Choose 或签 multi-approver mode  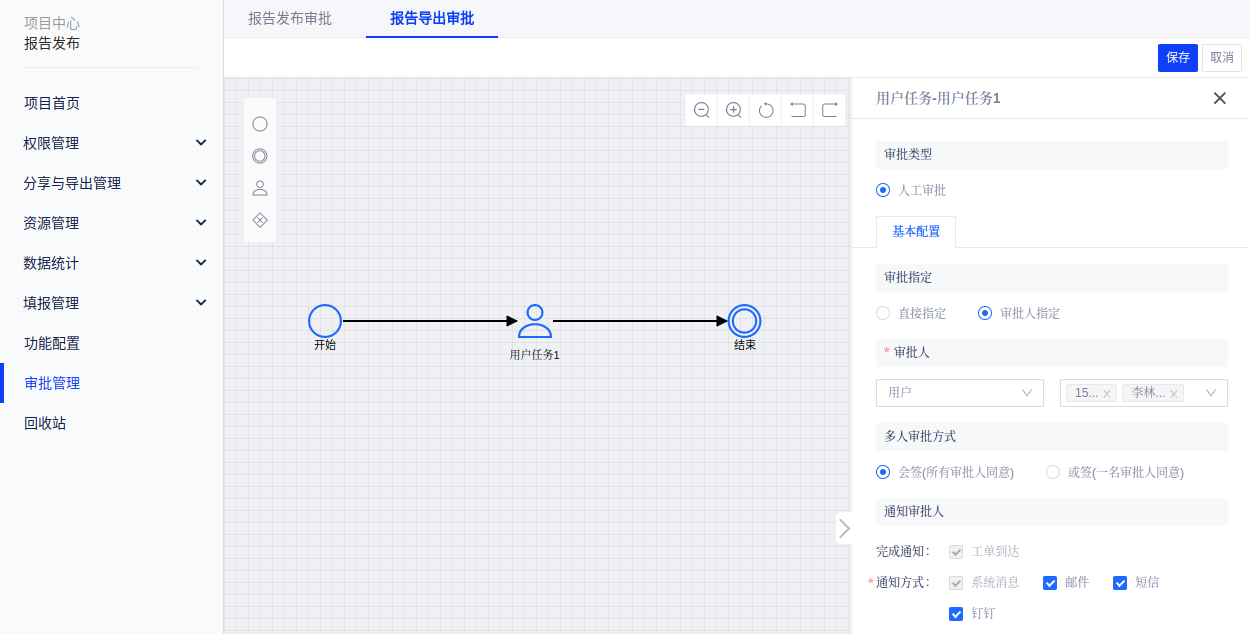pos(1053,472)
